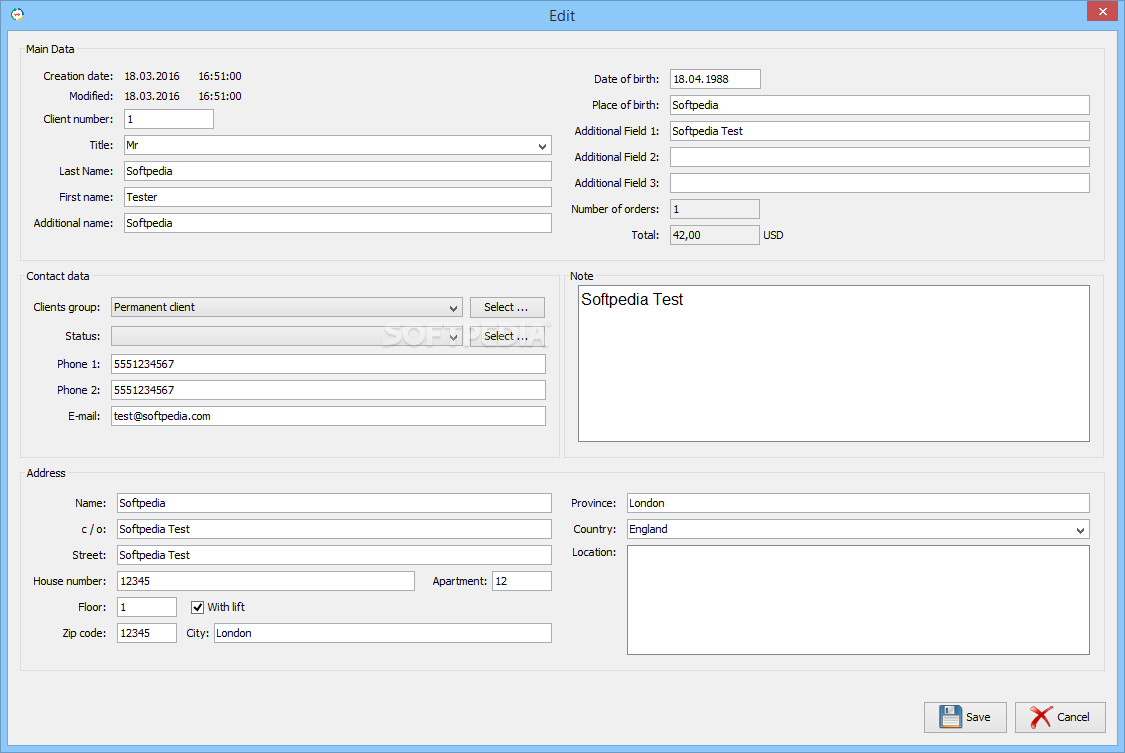Click the empty Additional Field 2 input
The image size is (1125, 753).
[880, 157]
